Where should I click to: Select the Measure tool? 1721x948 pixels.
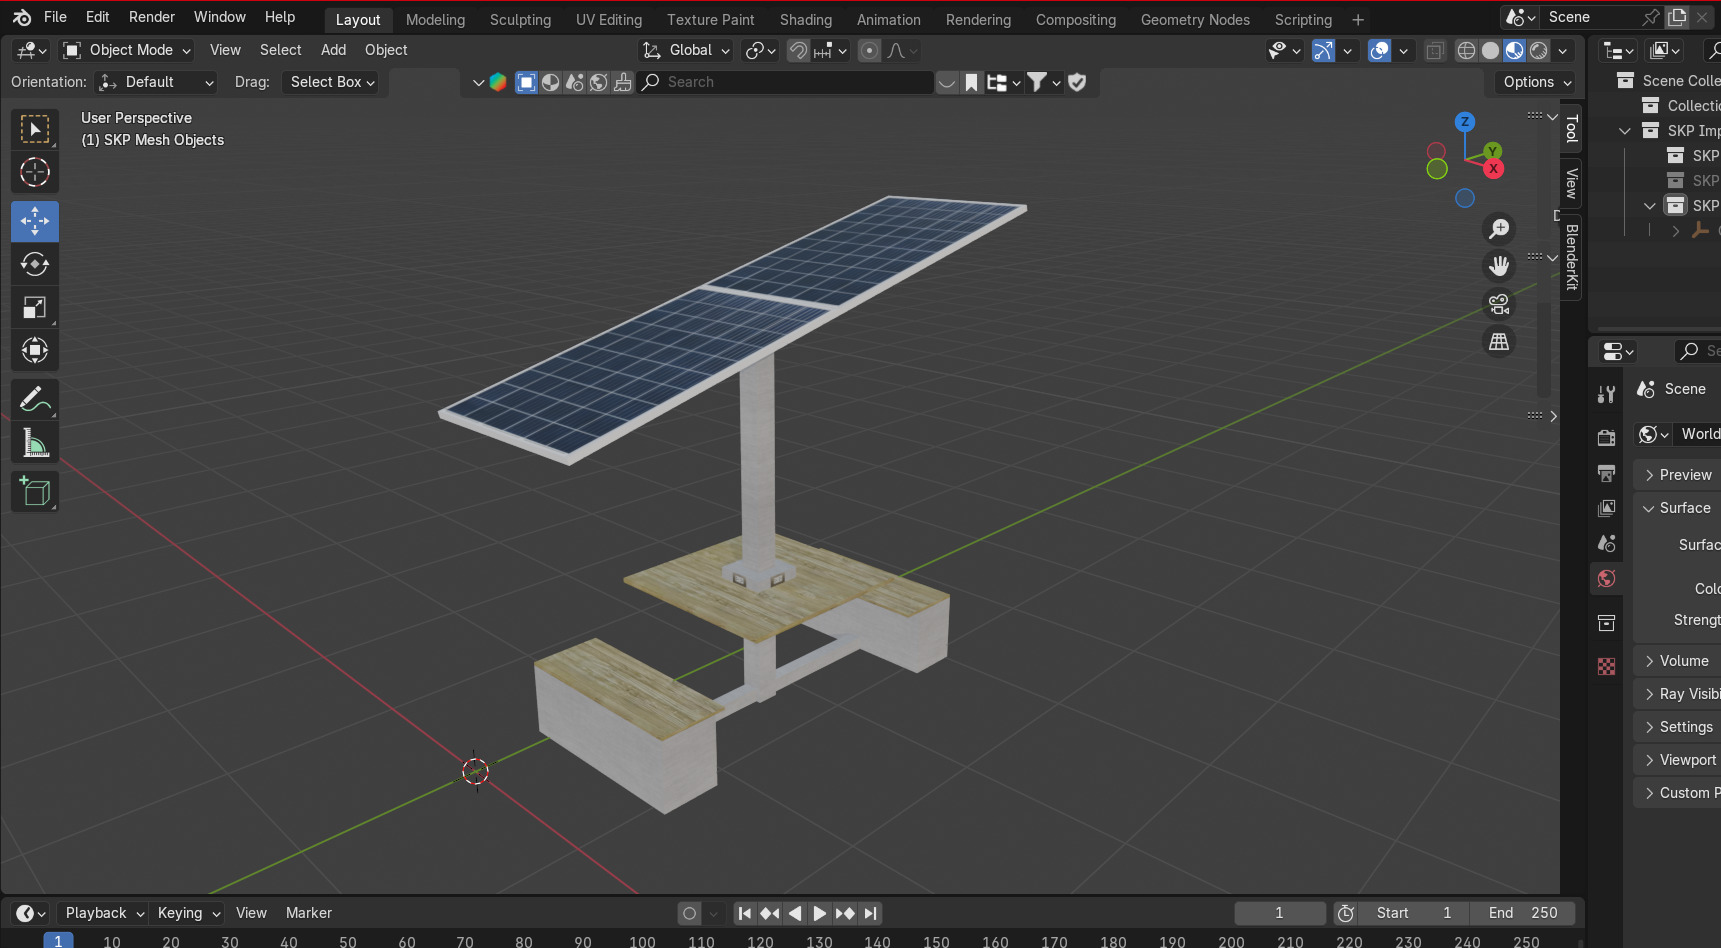click(x=35, y=442)
